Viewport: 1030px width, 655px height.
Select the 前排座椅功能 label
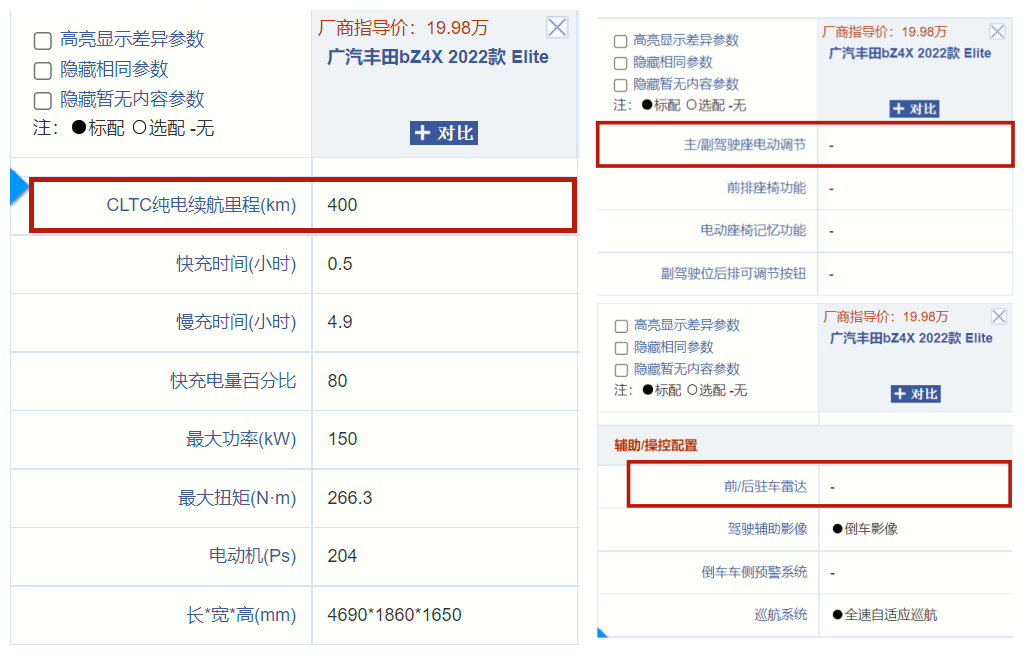click(766, 188)
